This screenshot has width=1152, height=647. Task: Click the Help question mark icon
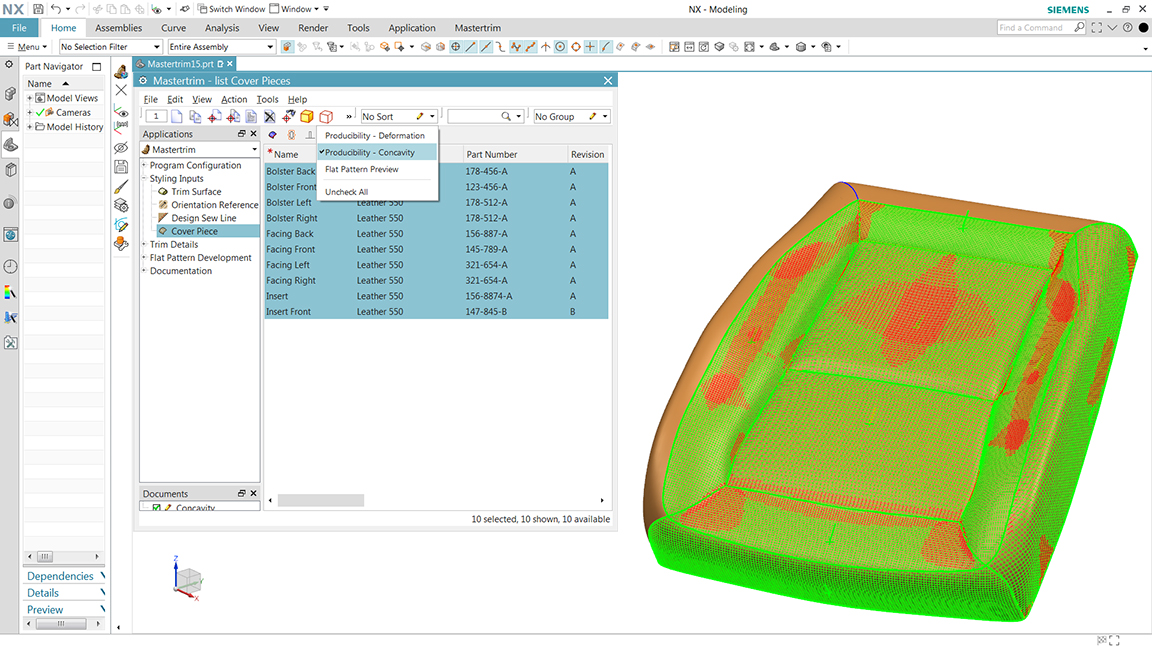[1125, 28]
